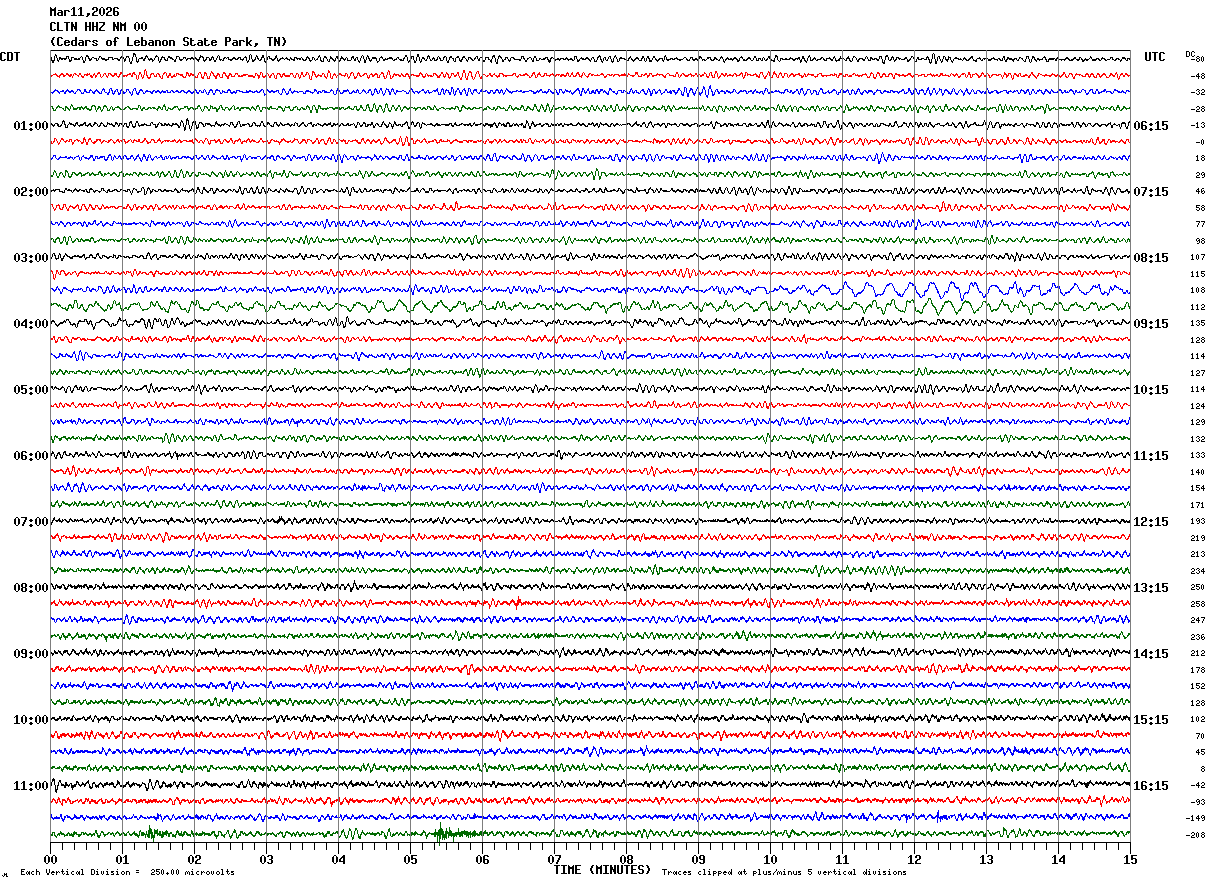Select the 08:00 CDT row label
This screenshot has height=886, width=1210.
pos(30,588)
